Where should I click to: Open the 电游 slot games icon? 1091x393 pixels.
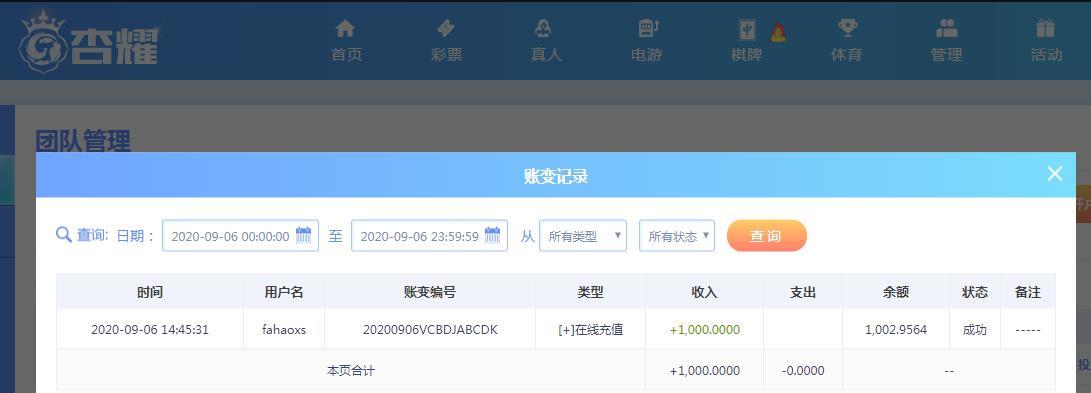pyautogui.click(x=647, y=29)
